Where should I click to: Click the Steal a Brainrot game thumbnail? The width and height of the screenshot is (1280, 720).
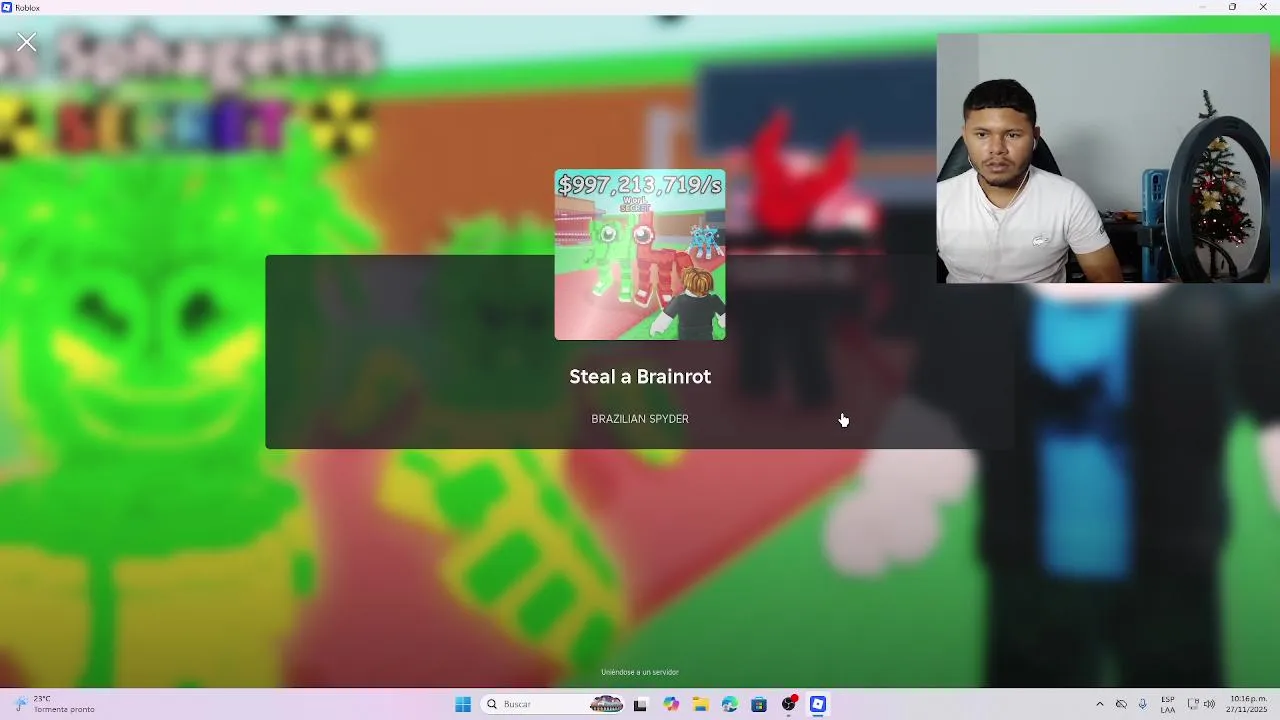pos(640,255)
